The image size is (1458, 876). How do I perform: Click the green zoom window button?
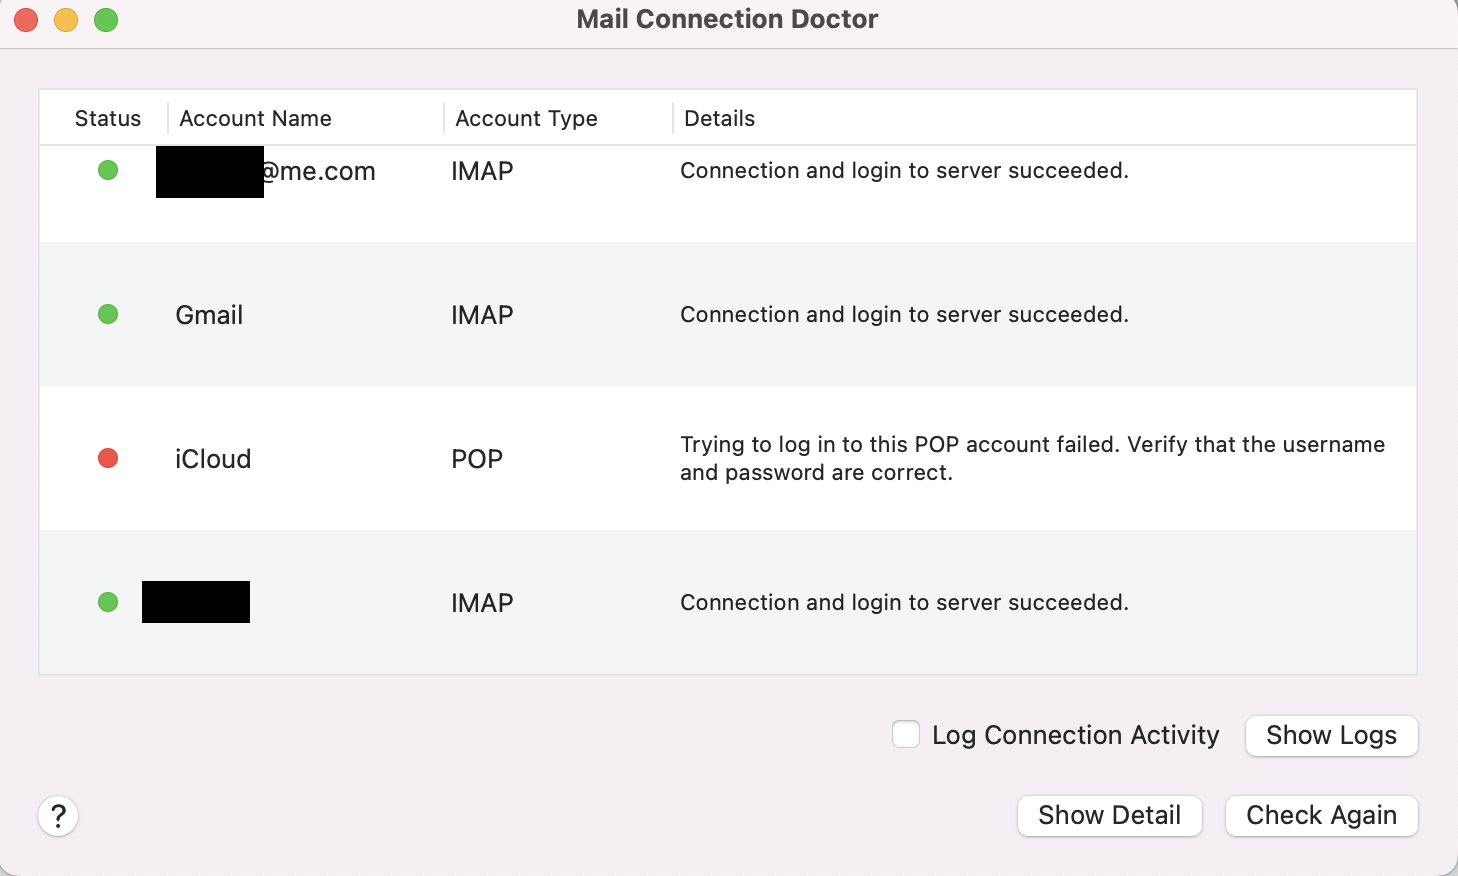point(106,20)
